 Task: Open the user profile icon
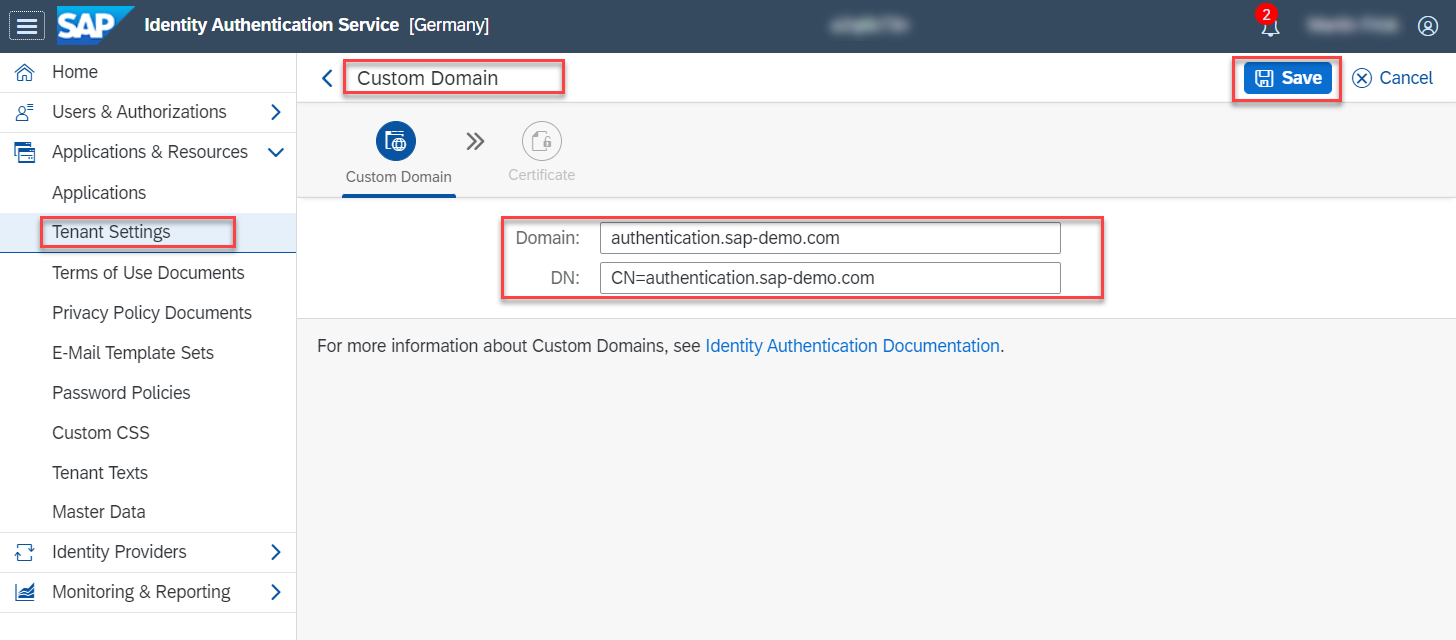[x=1428, y=26]
